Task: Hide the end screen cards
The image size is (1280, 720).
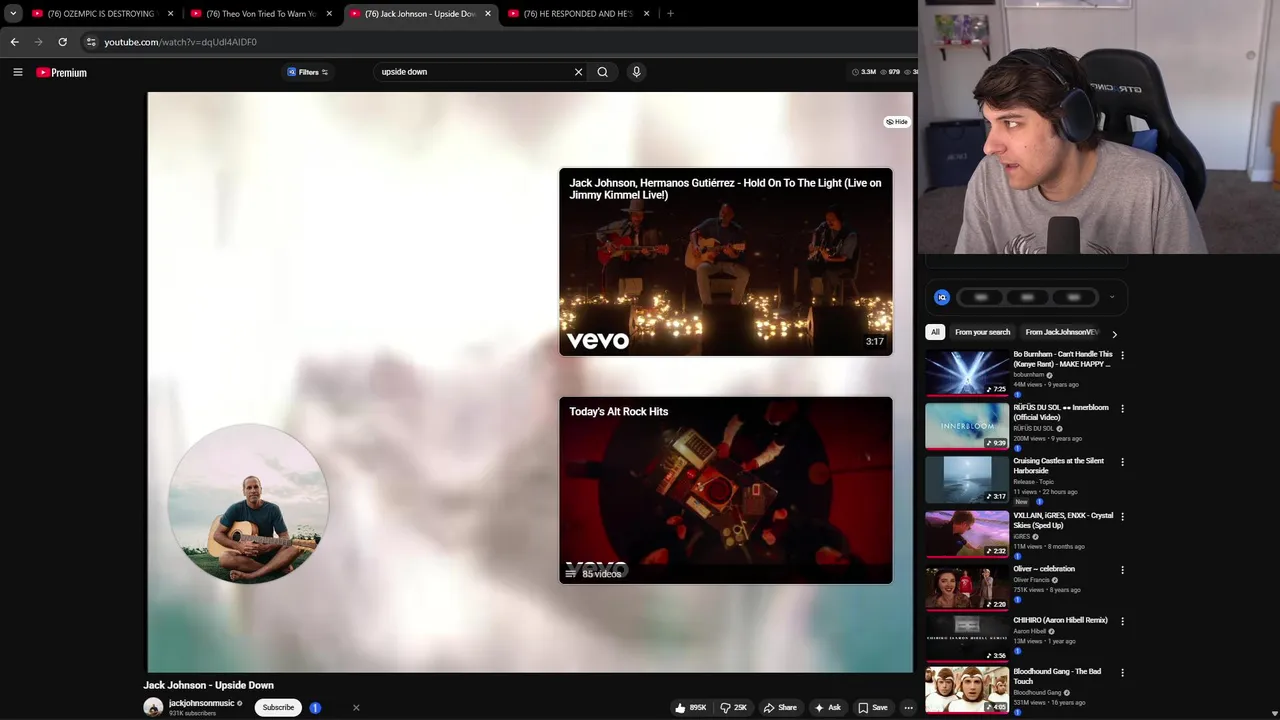Action: (897, 122)
